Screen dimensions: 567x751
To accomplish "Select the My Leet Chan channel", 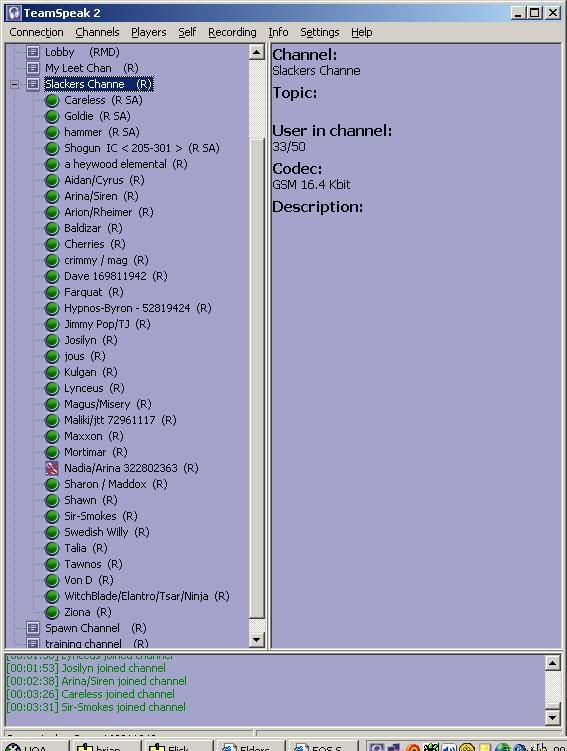I will [x=91, y=68].
